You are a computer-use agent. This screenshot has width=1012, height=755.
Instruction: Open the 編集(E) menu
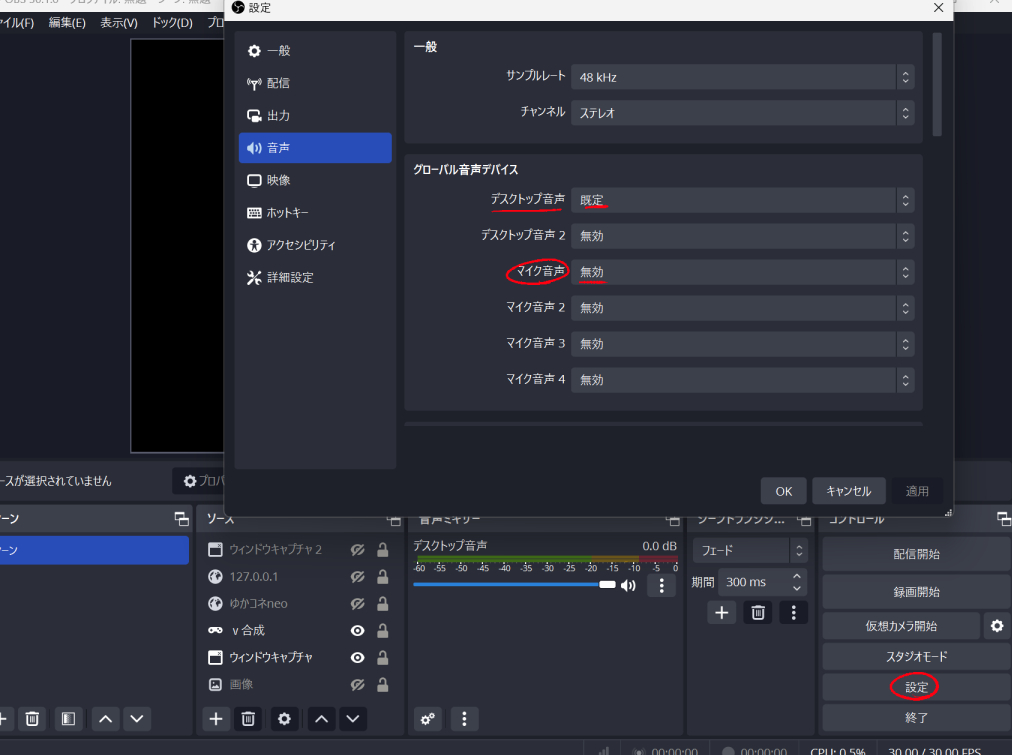tap(67, 23)
